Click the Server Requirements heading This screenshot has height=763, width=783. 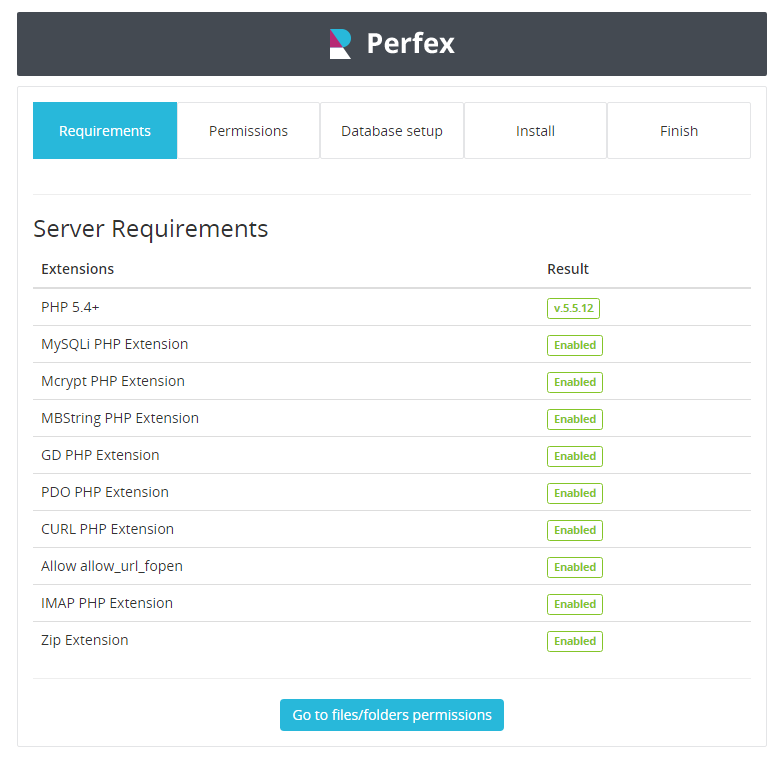pos(150,229)
